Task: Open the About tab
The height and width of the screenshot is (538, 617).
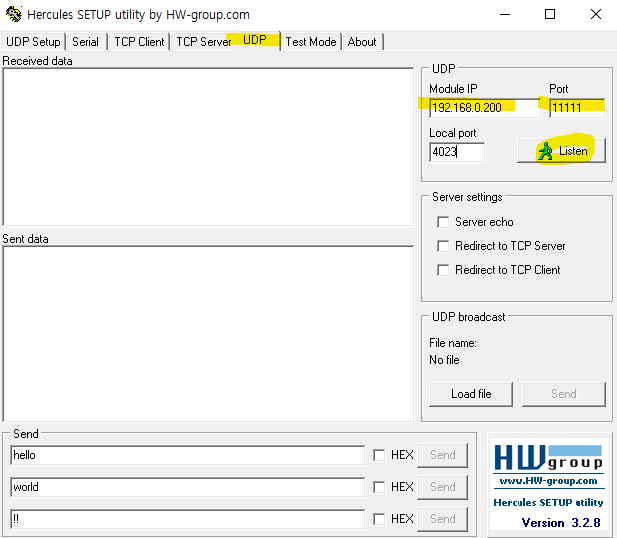Action: coord(362,42)
